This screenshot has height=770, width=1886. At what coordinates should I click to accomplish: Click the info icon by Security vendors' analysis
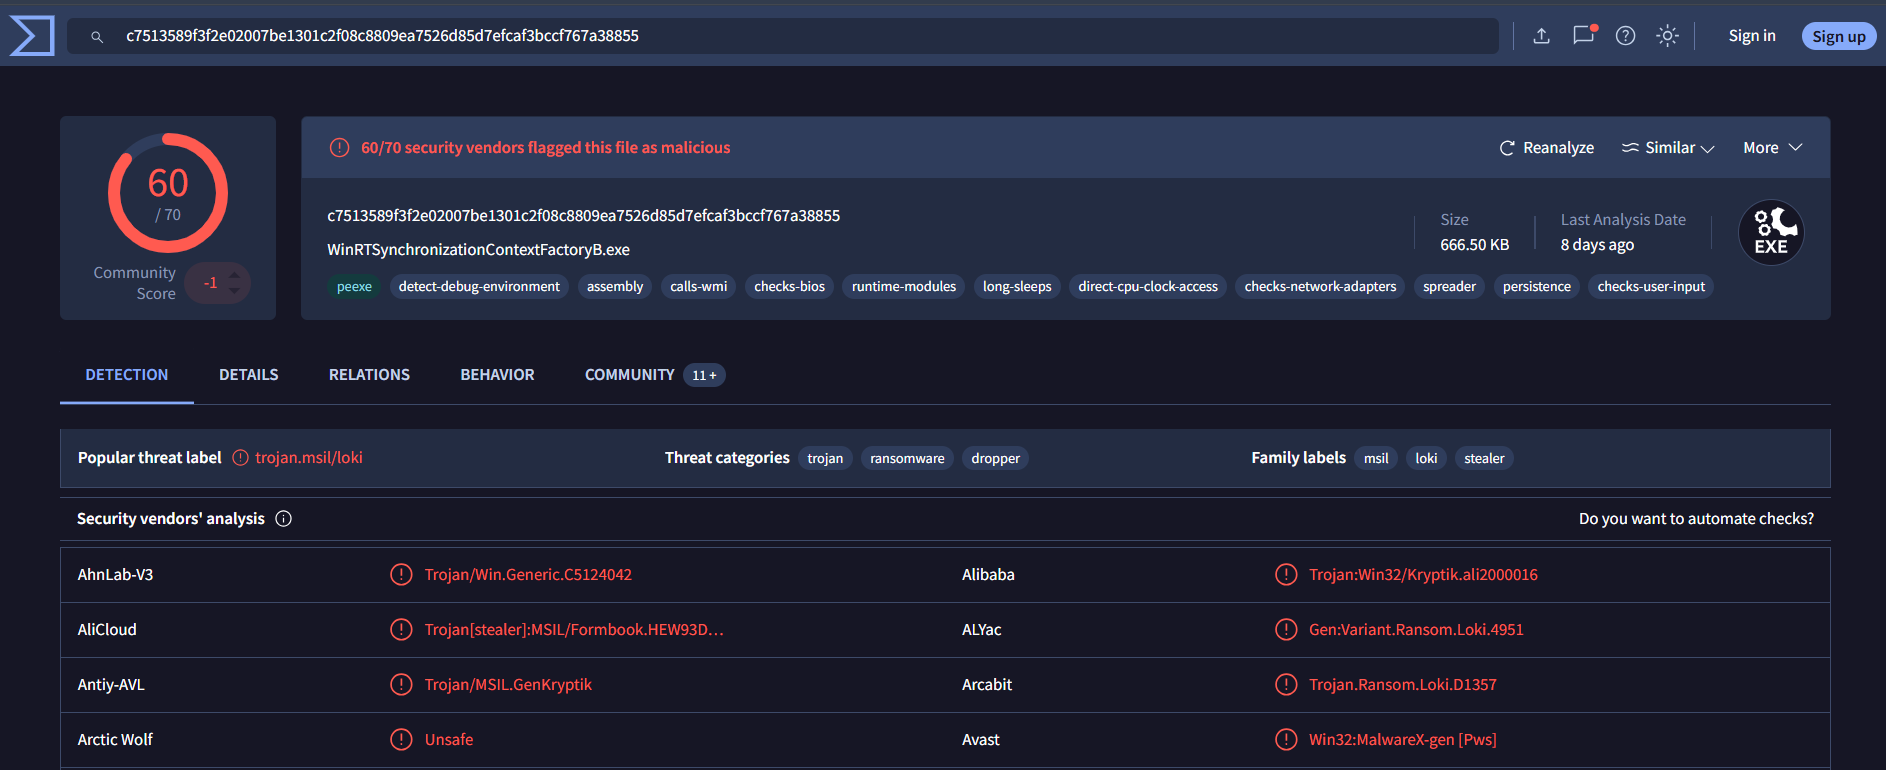coord(284,518)
